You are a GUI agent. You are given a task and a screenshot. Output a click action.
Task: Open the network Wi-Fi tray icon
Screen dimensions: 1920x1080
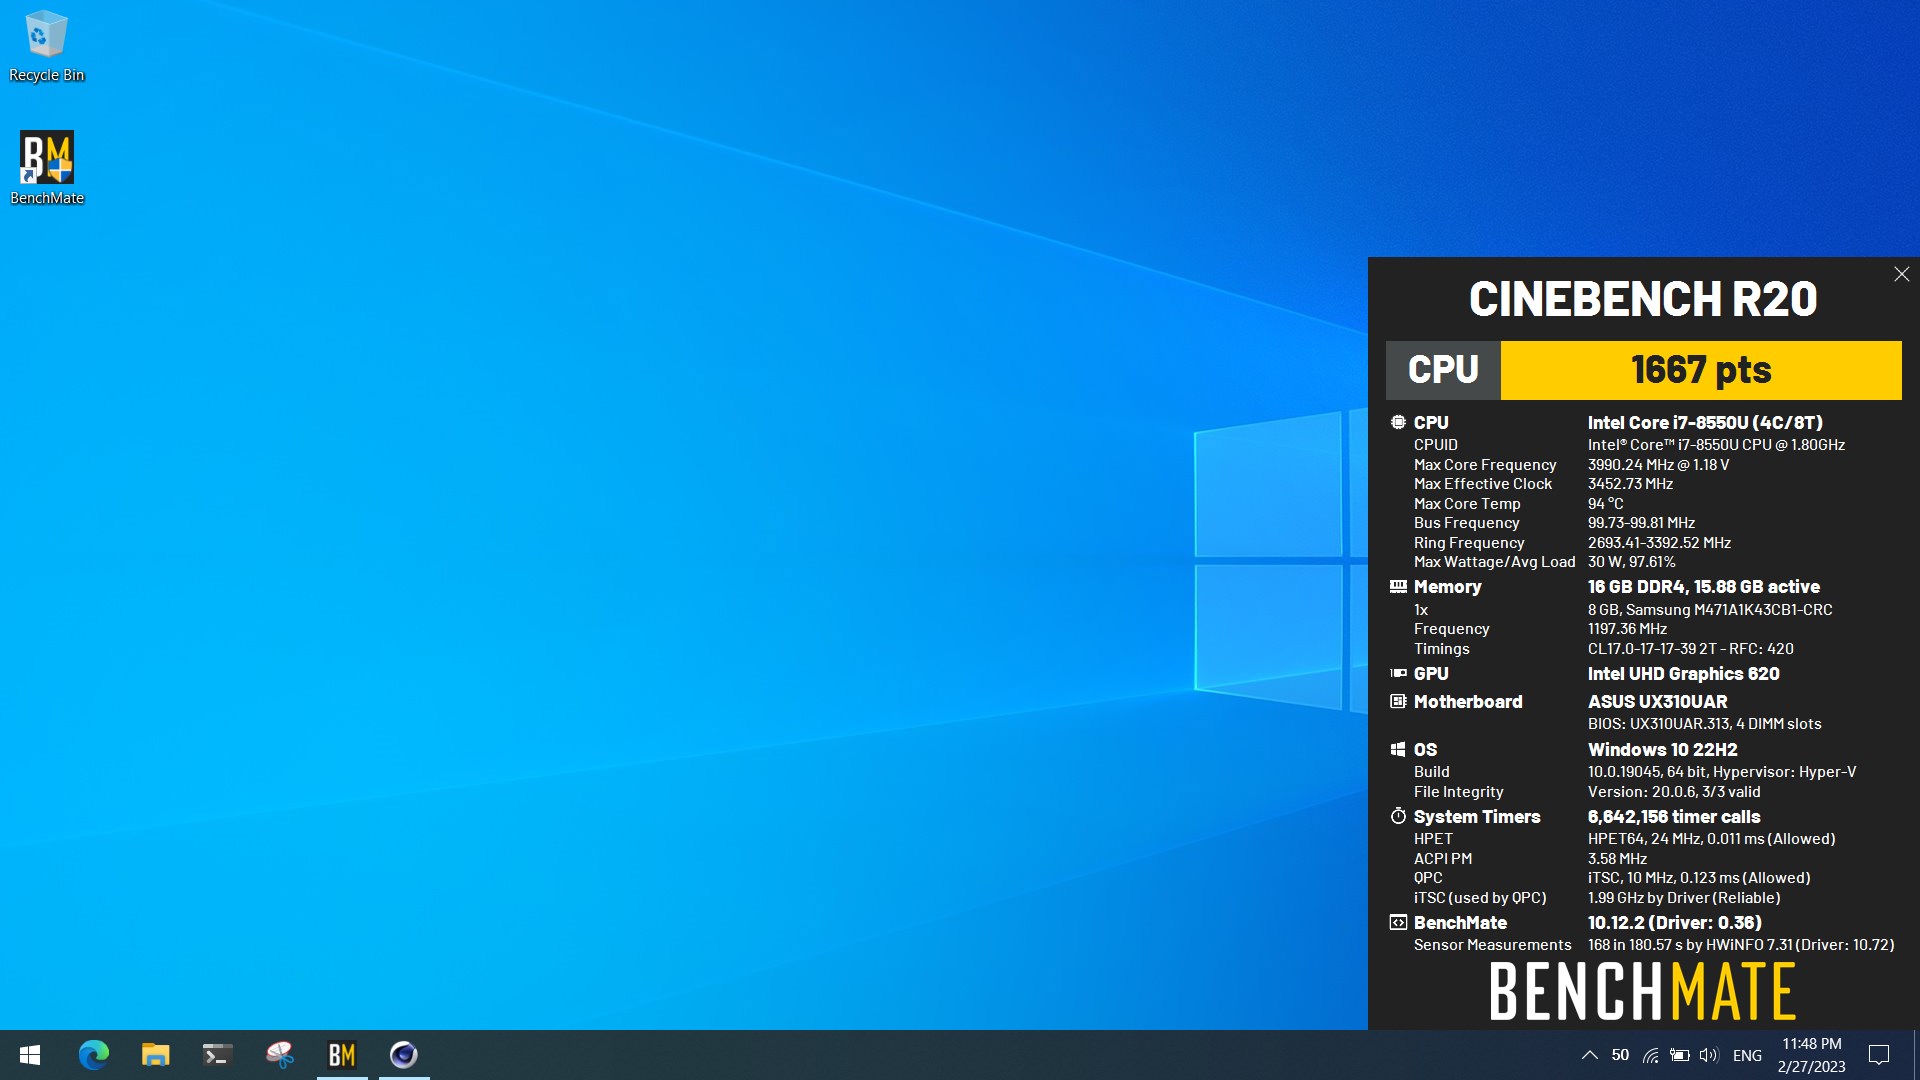tap(1651, 1055)
